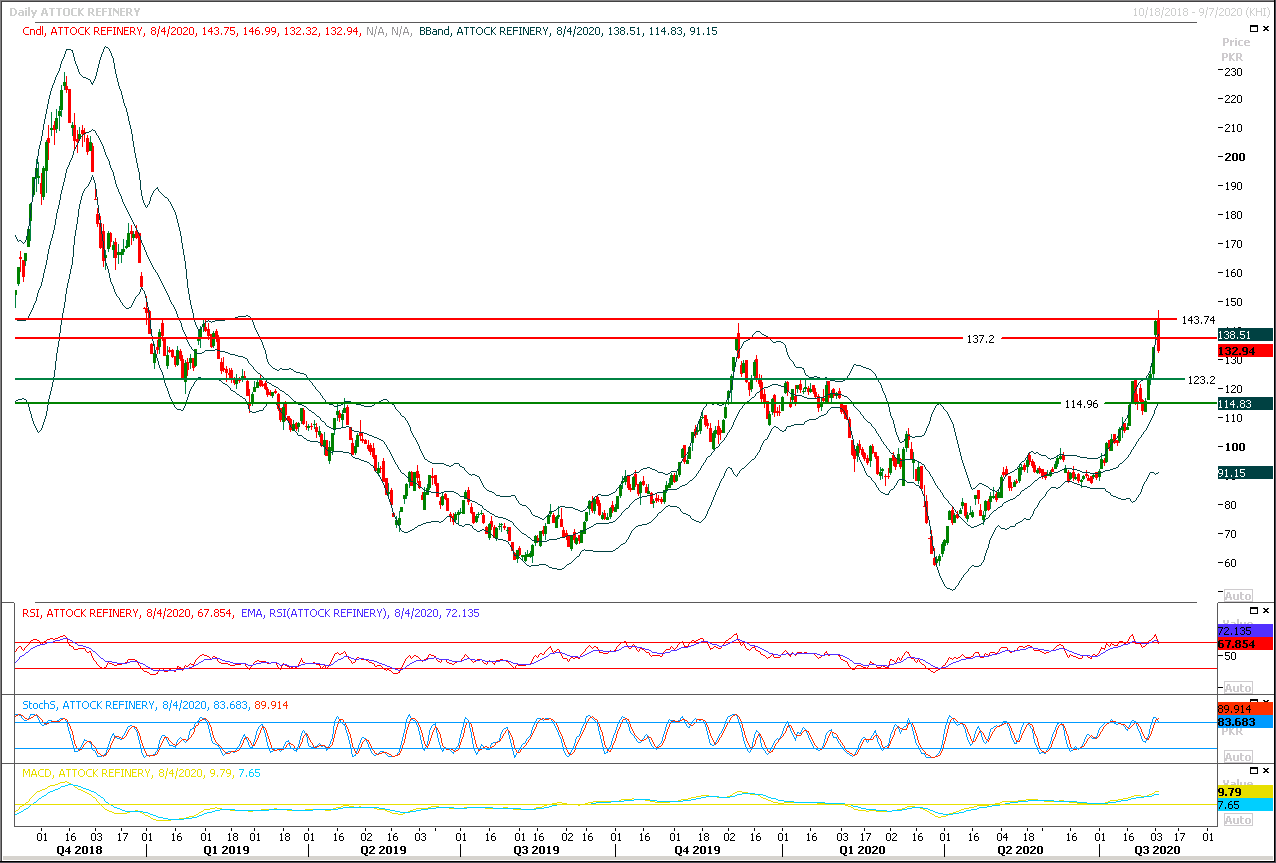1276x863 pixels.
Task: Click the Q3 2019 quarter label
Action: [536, 851]
